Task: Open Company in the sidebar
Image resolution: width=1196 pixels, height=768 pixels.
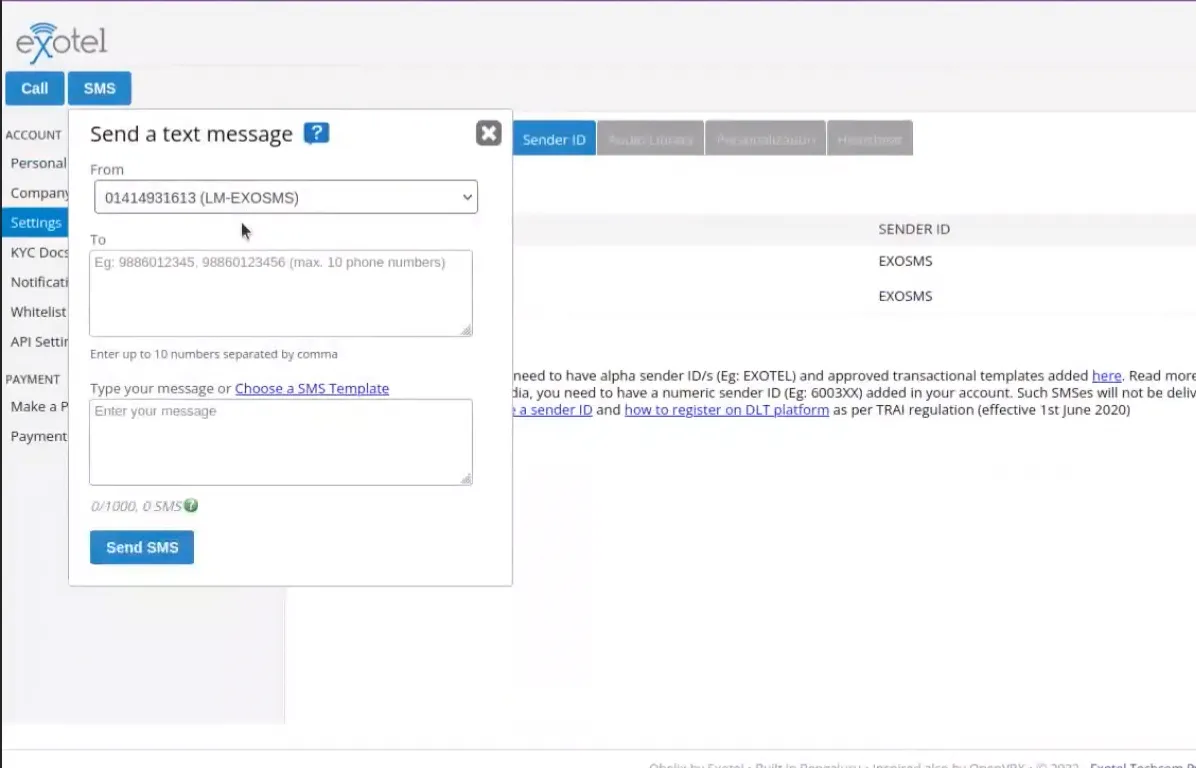Action: pyautogui.click(x=39, y=193)
